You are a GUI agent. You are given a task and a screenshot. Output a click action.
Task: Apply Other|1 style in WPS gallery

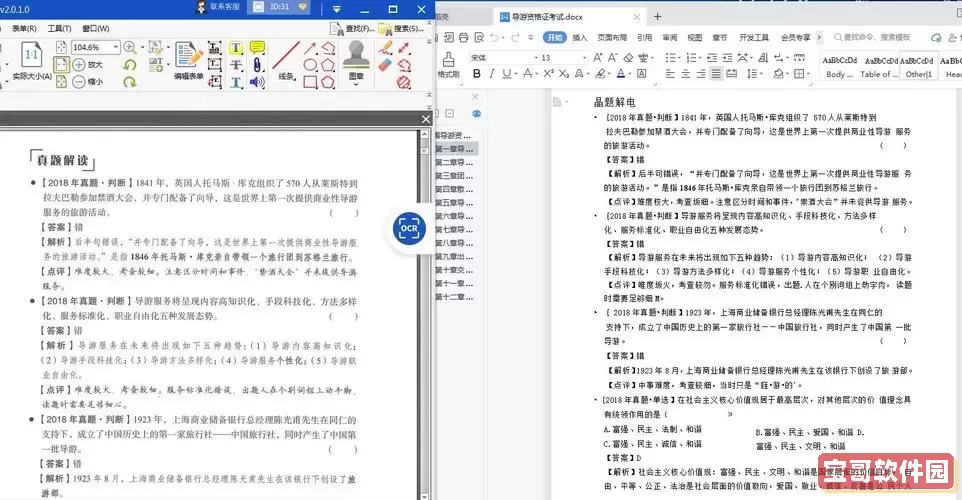point(918,67)
